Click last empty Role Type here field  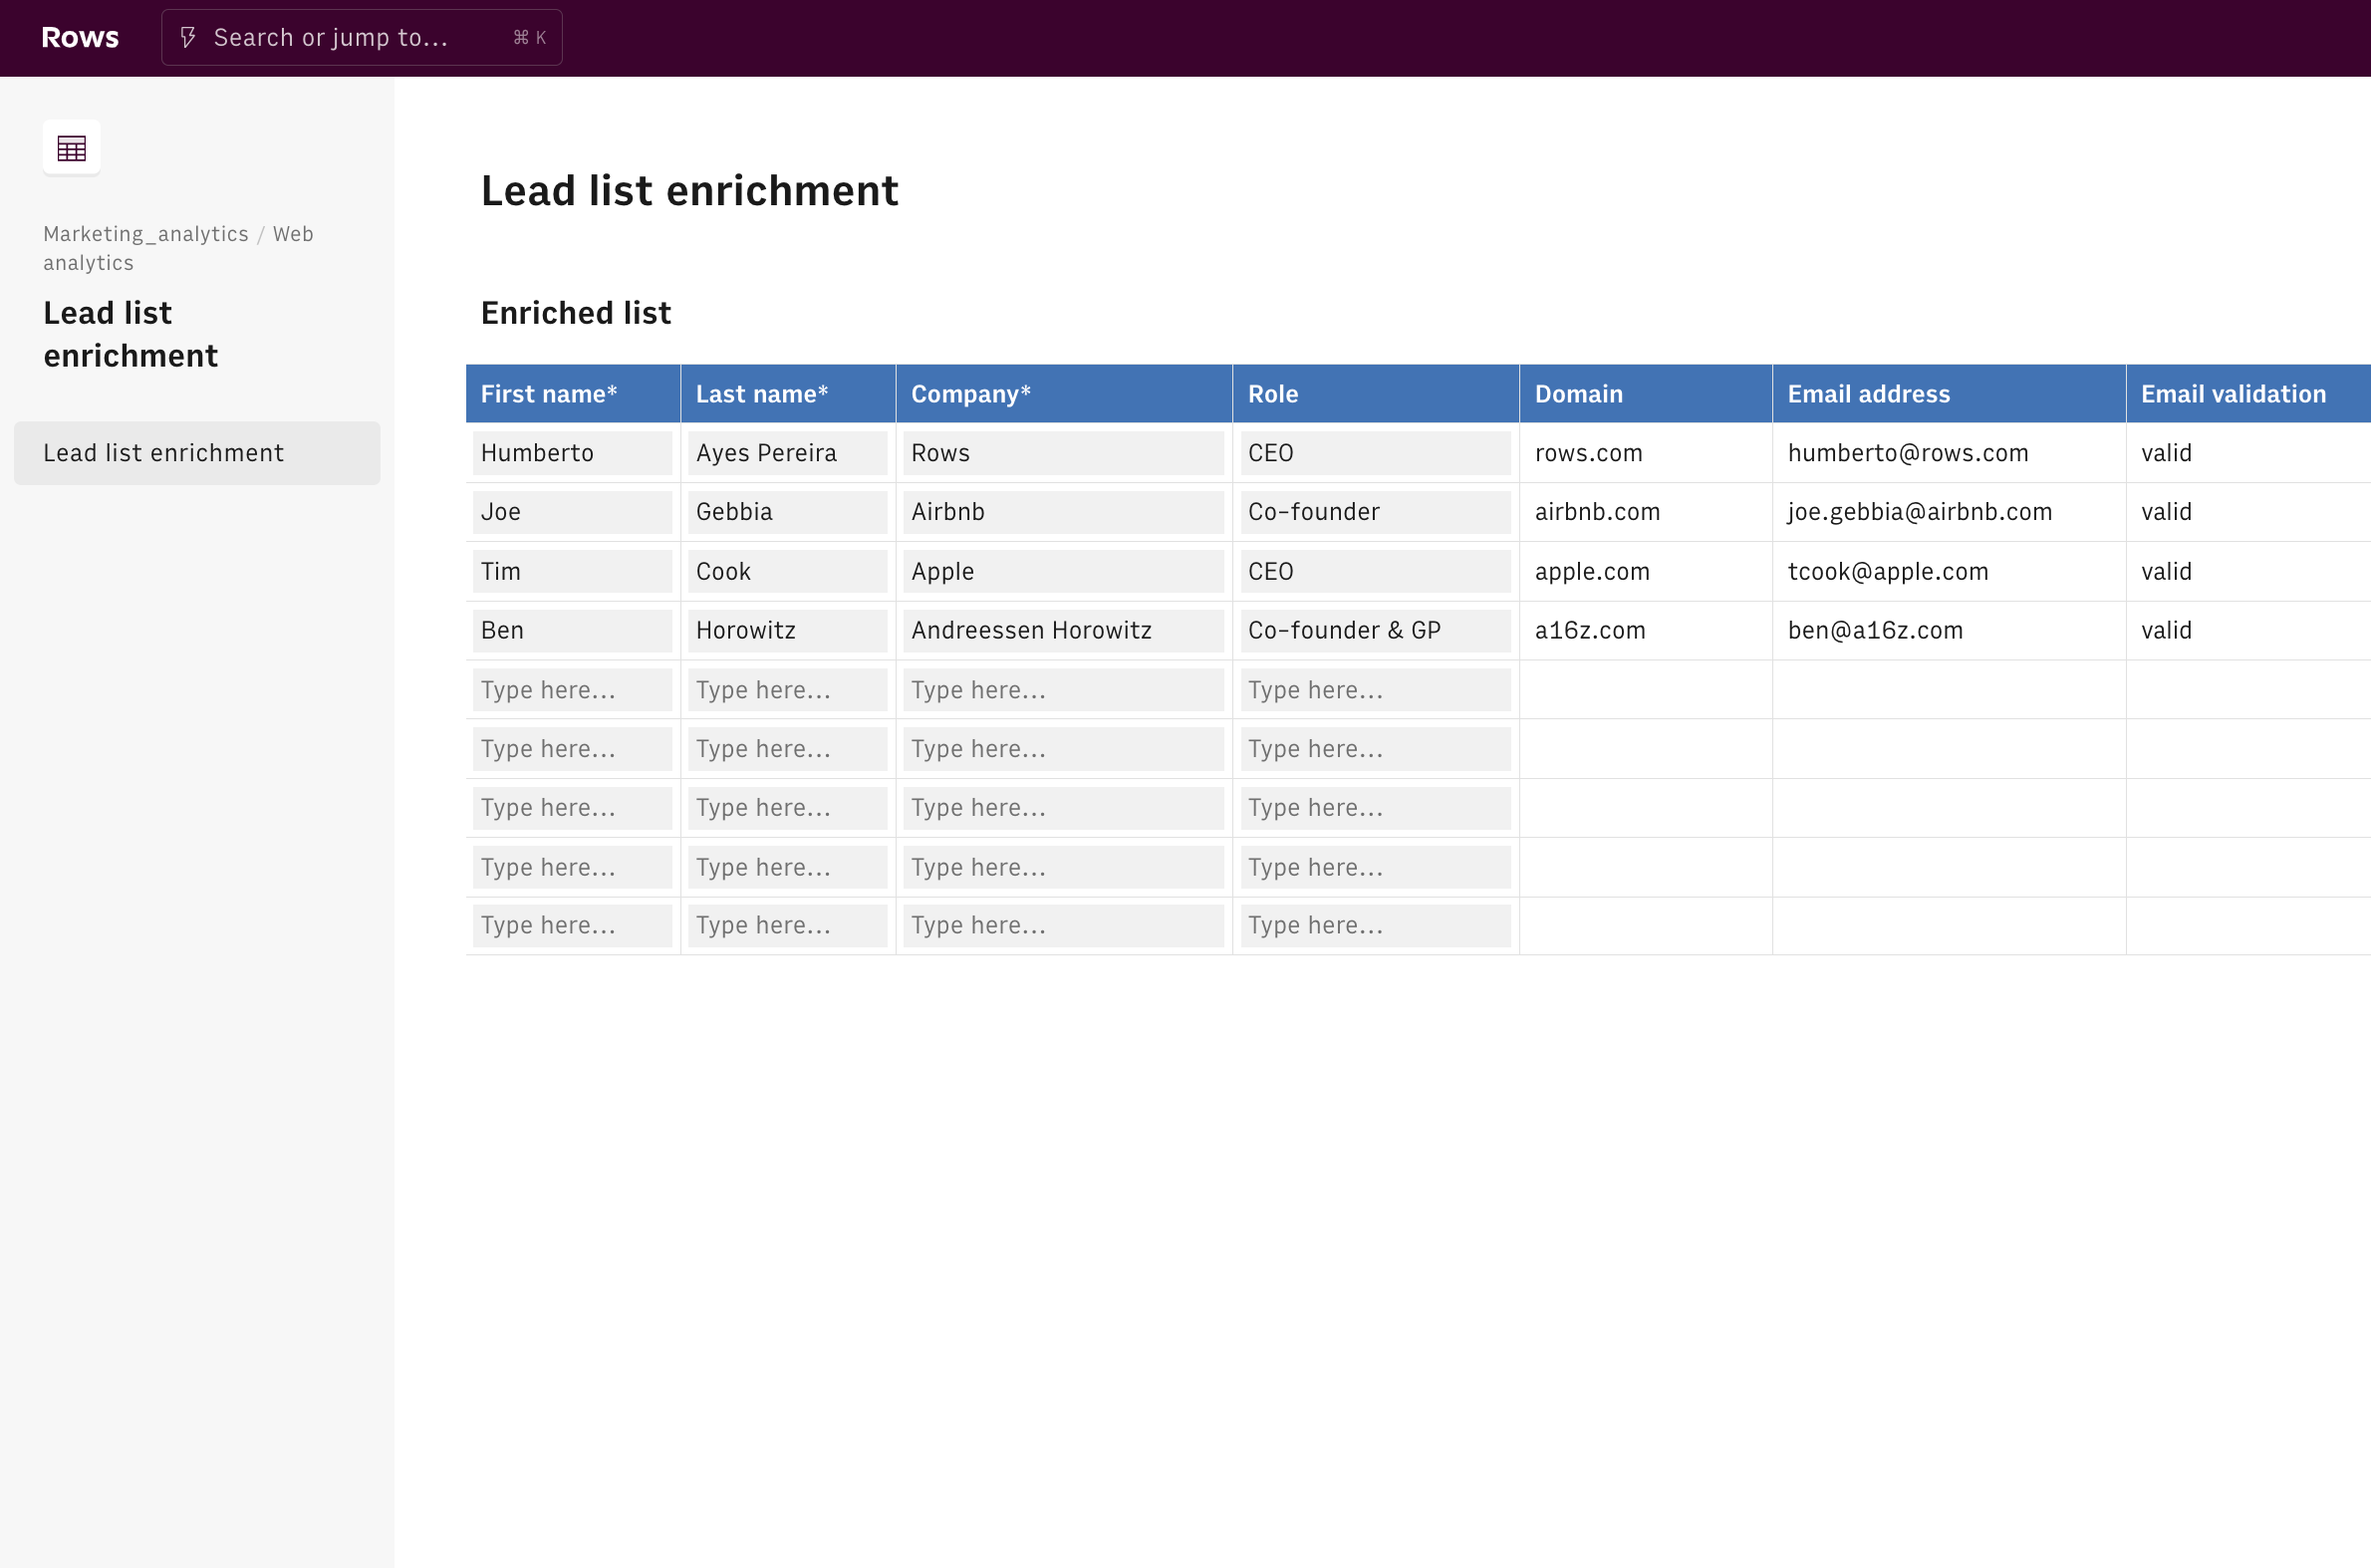pos(1375,926)
